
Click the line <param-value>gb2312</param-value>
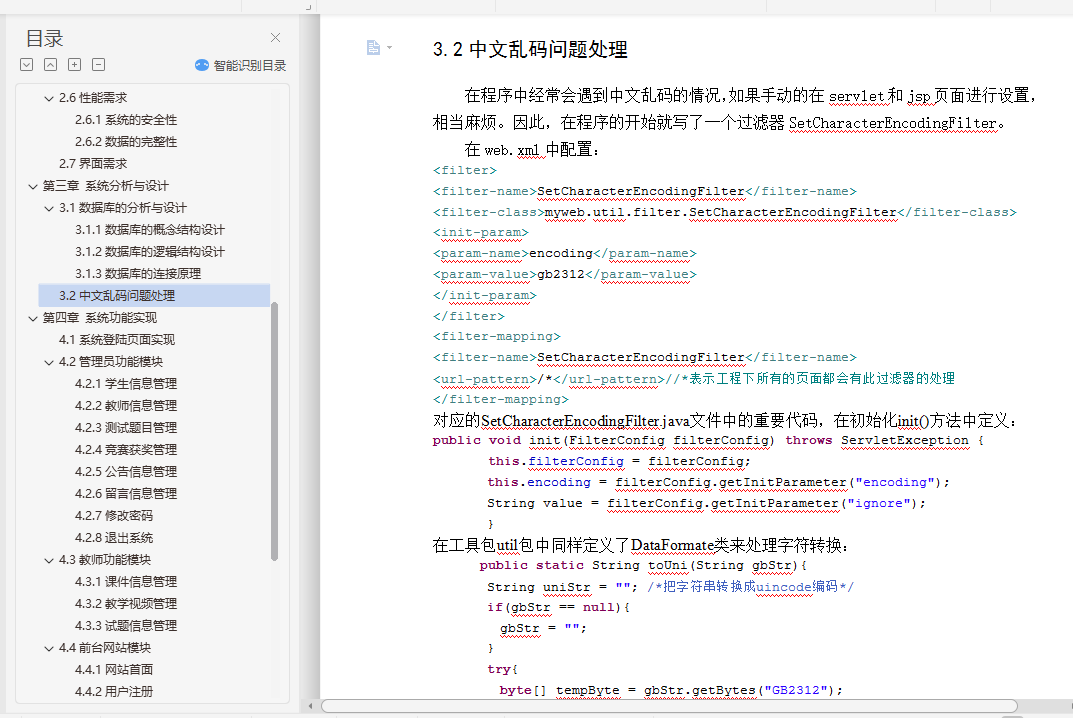tap(565, 274)
